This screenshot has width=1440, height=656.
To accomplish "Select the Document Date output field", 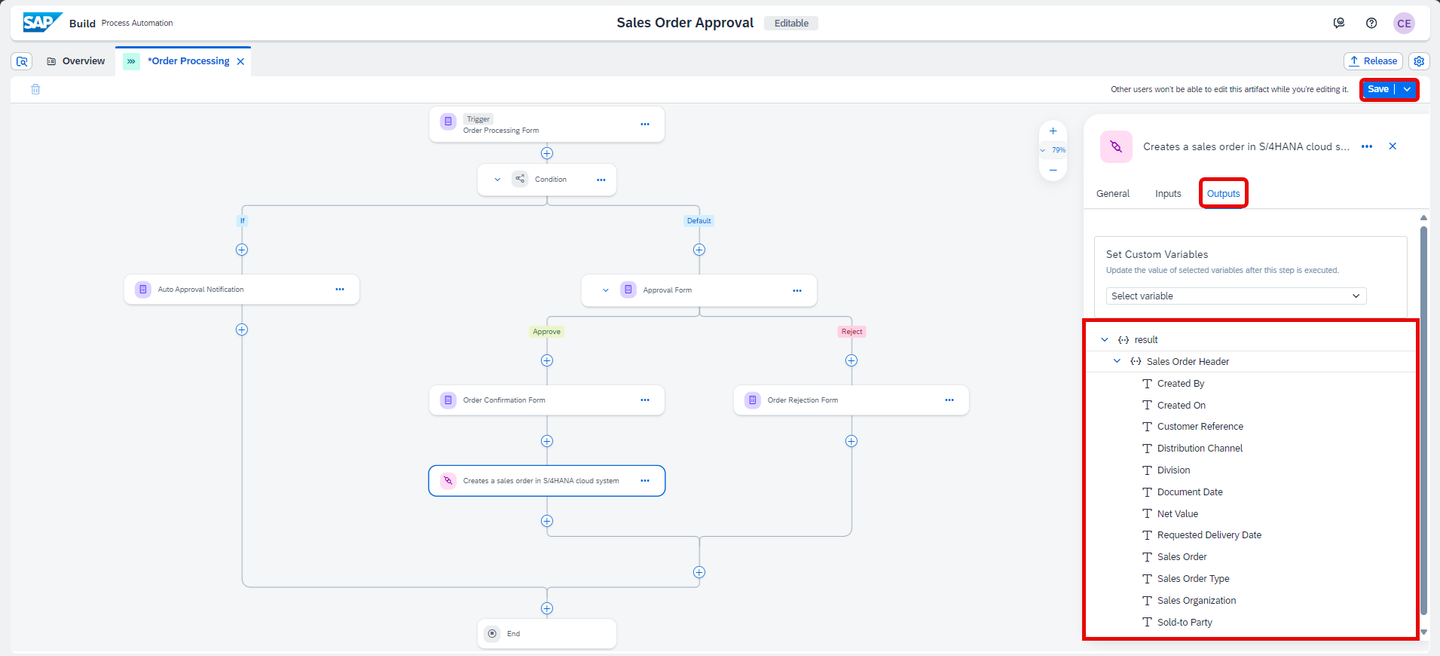I will [1190, 492].
